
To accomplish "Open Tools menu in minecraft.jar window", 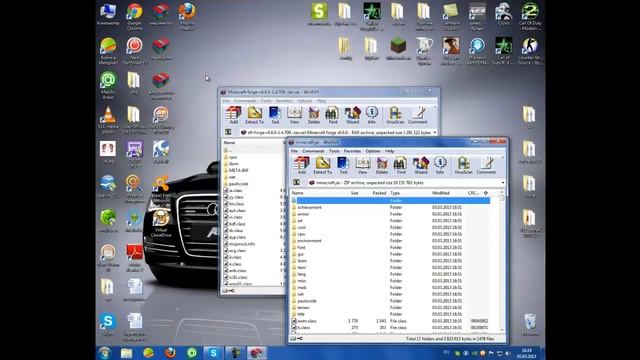I will coord(334,151).
